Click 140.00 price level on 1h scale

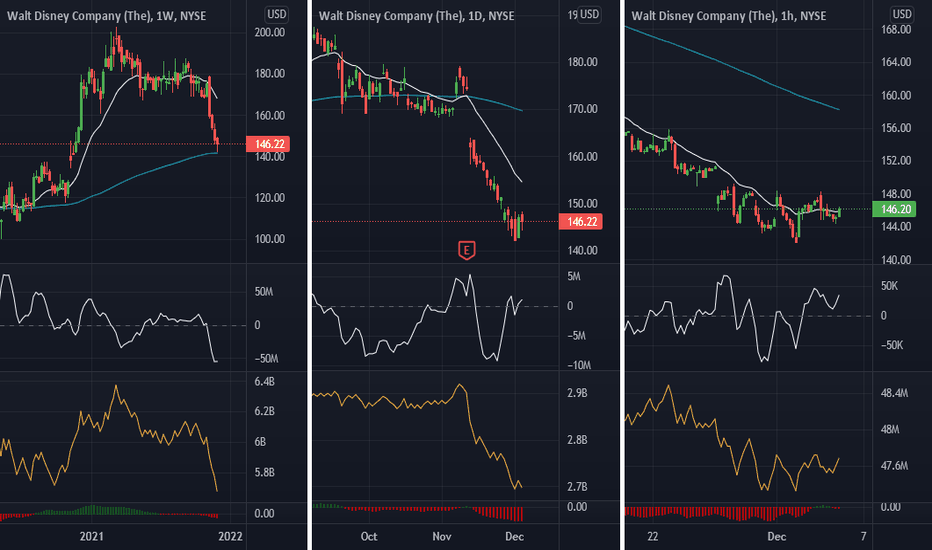[896, 260]
